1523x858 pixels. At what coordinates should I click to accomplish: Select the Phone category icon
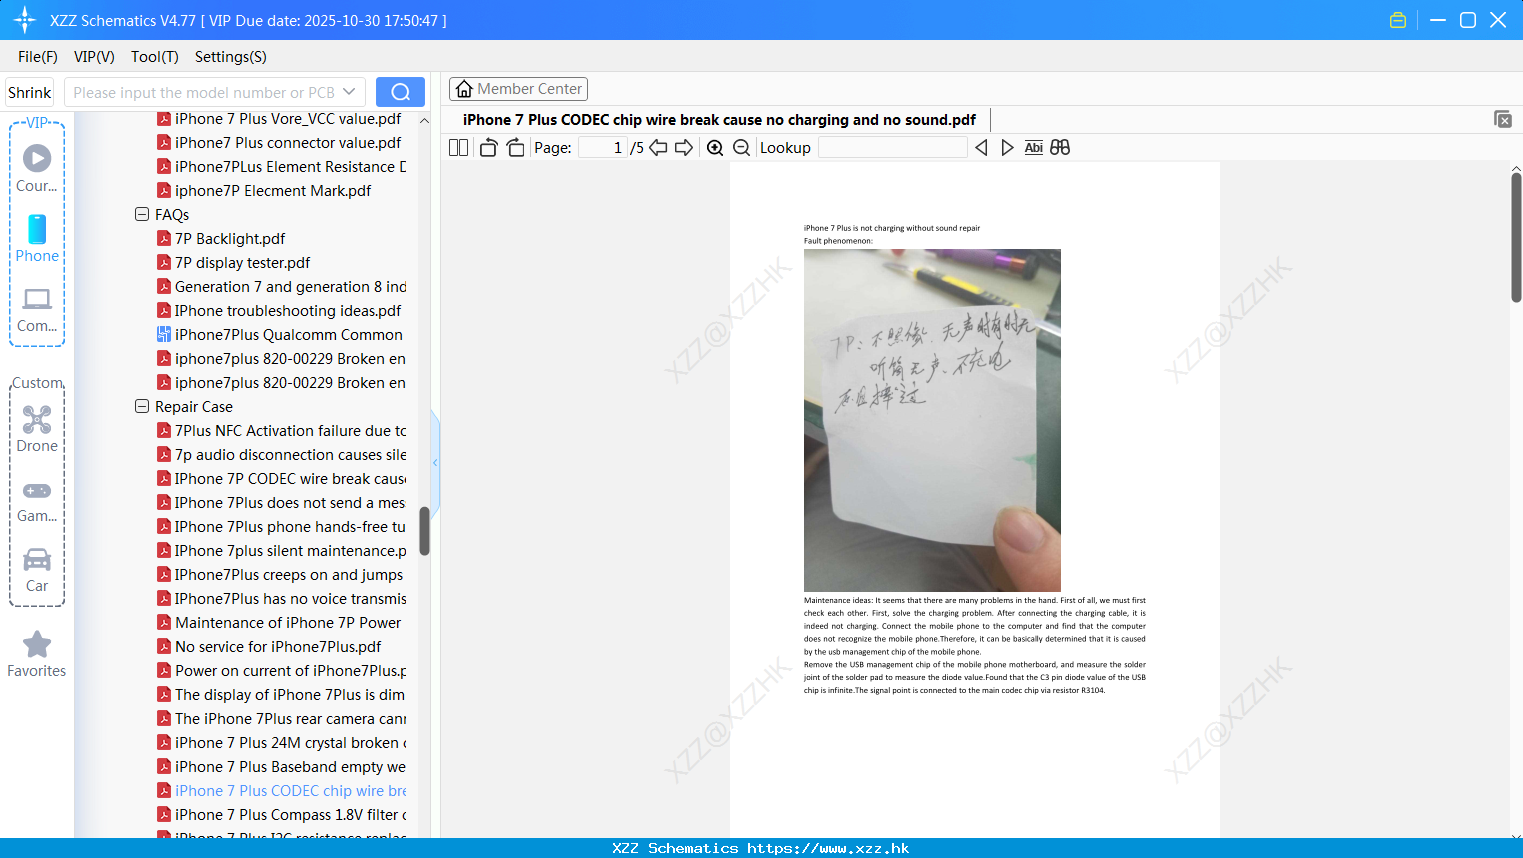(x=37, y=239)
